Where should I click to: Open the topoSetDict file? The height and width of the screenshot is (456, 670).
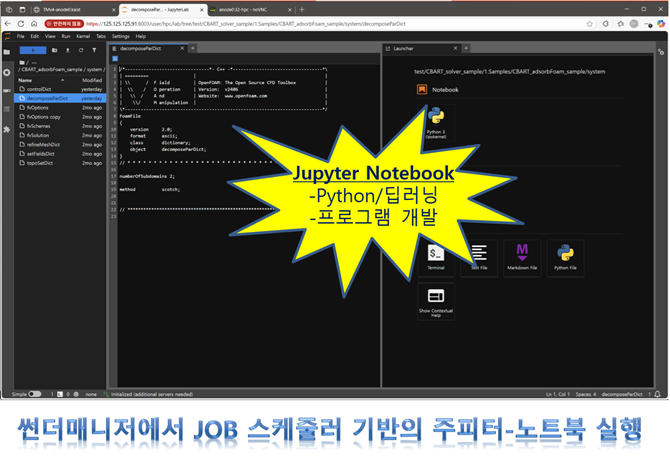click(60, 163)
